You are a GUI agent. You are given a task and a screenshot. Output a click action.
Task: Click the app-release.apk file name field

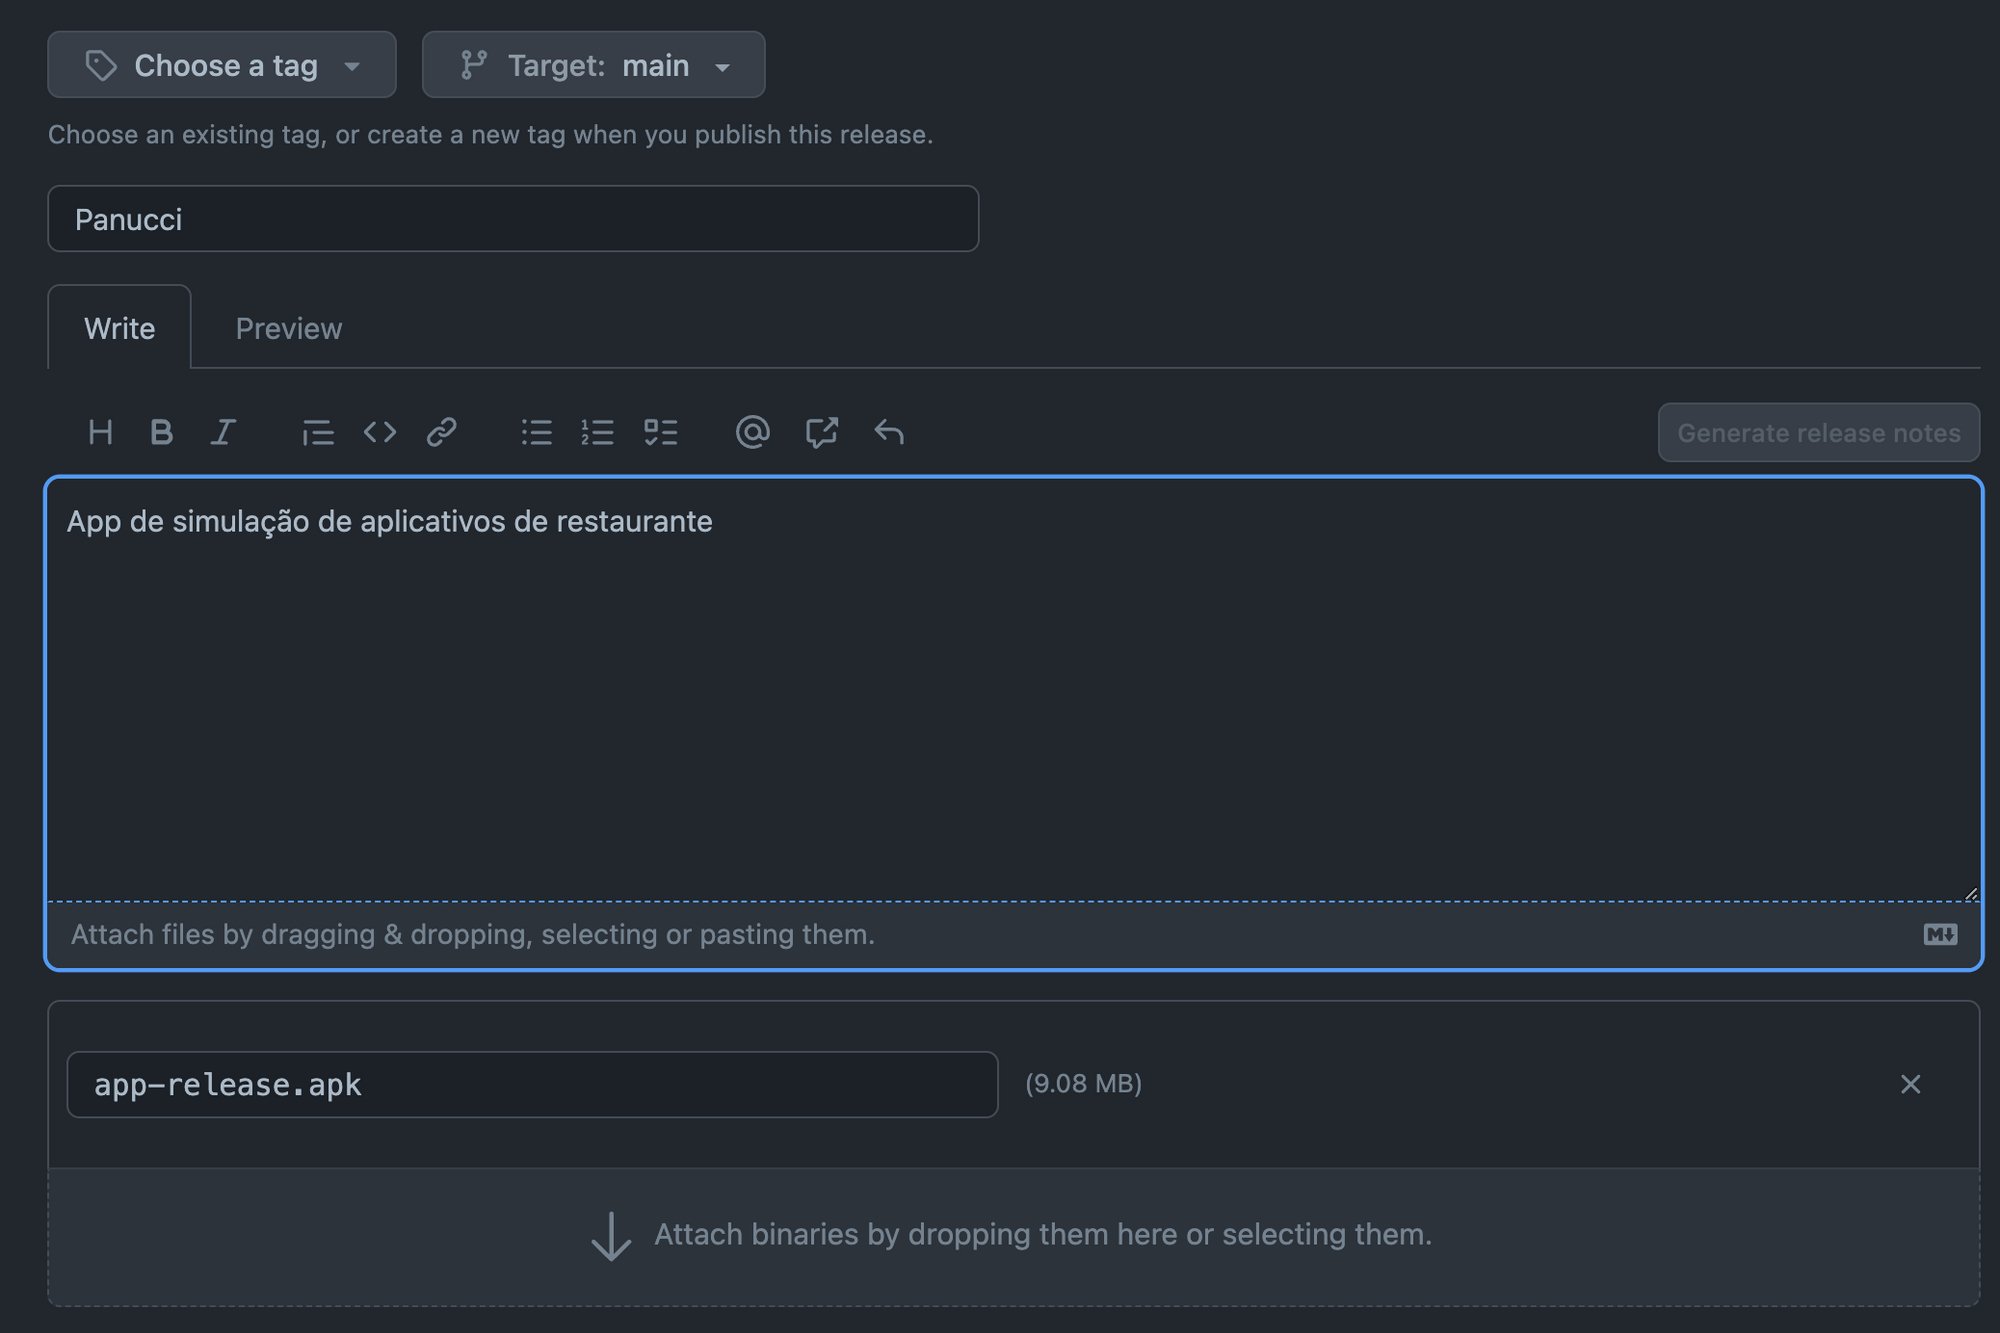tap(532, 1084)
